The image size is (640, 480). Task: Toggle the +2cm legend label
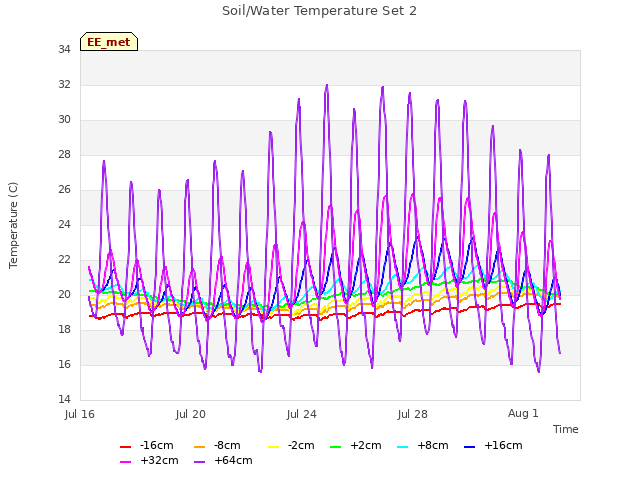point(366,445)
